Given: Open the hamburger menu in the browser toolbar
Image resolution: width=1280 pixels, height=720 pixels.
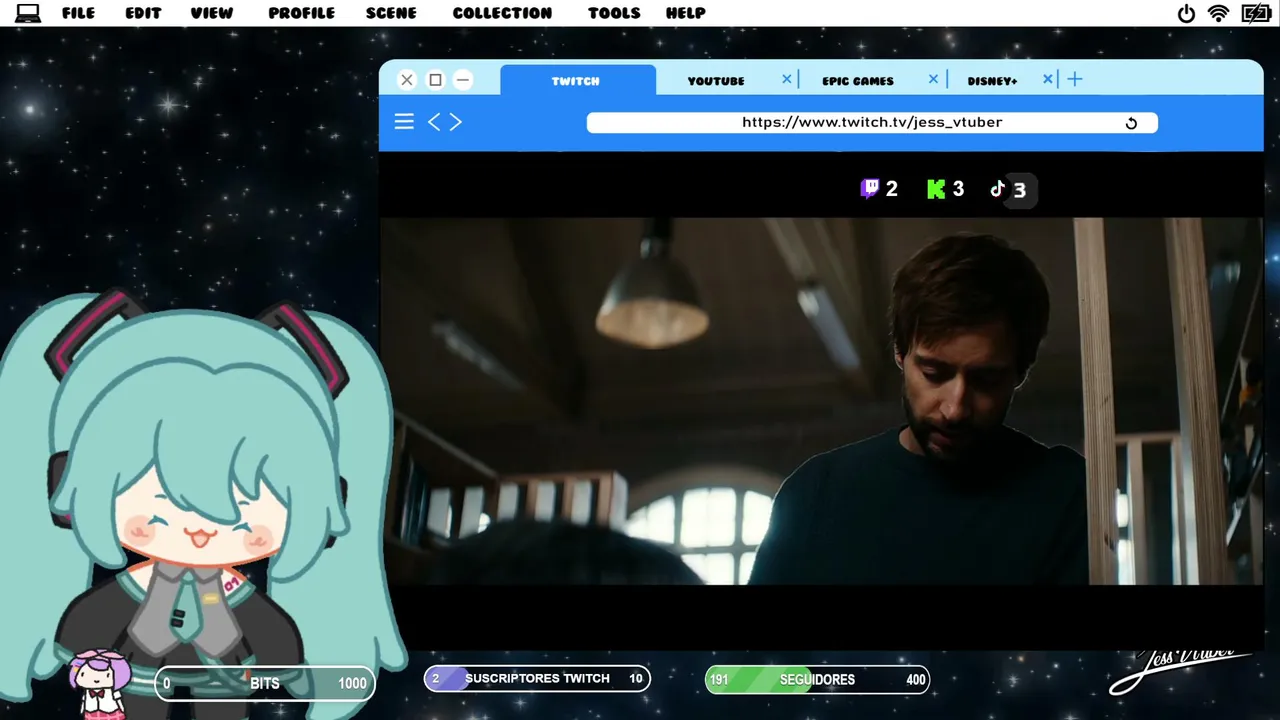Looking at the screenshot, I should (x=404, y=121).
